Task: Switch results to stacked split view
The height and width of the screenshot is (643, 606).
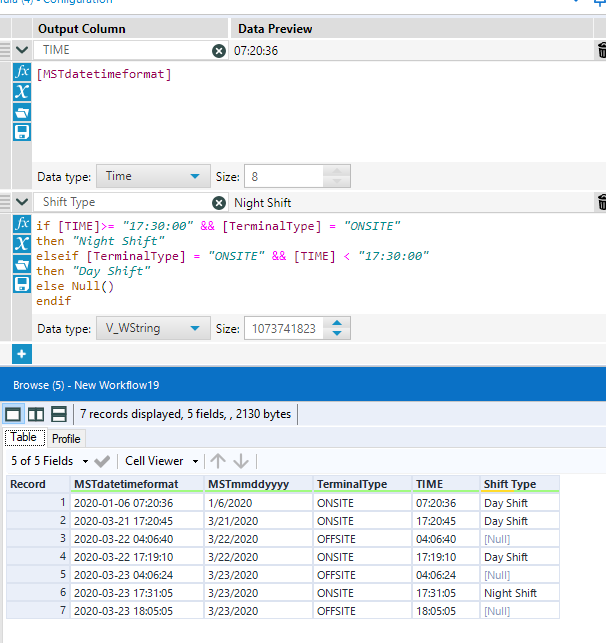Action: click(x=58, y=414)
